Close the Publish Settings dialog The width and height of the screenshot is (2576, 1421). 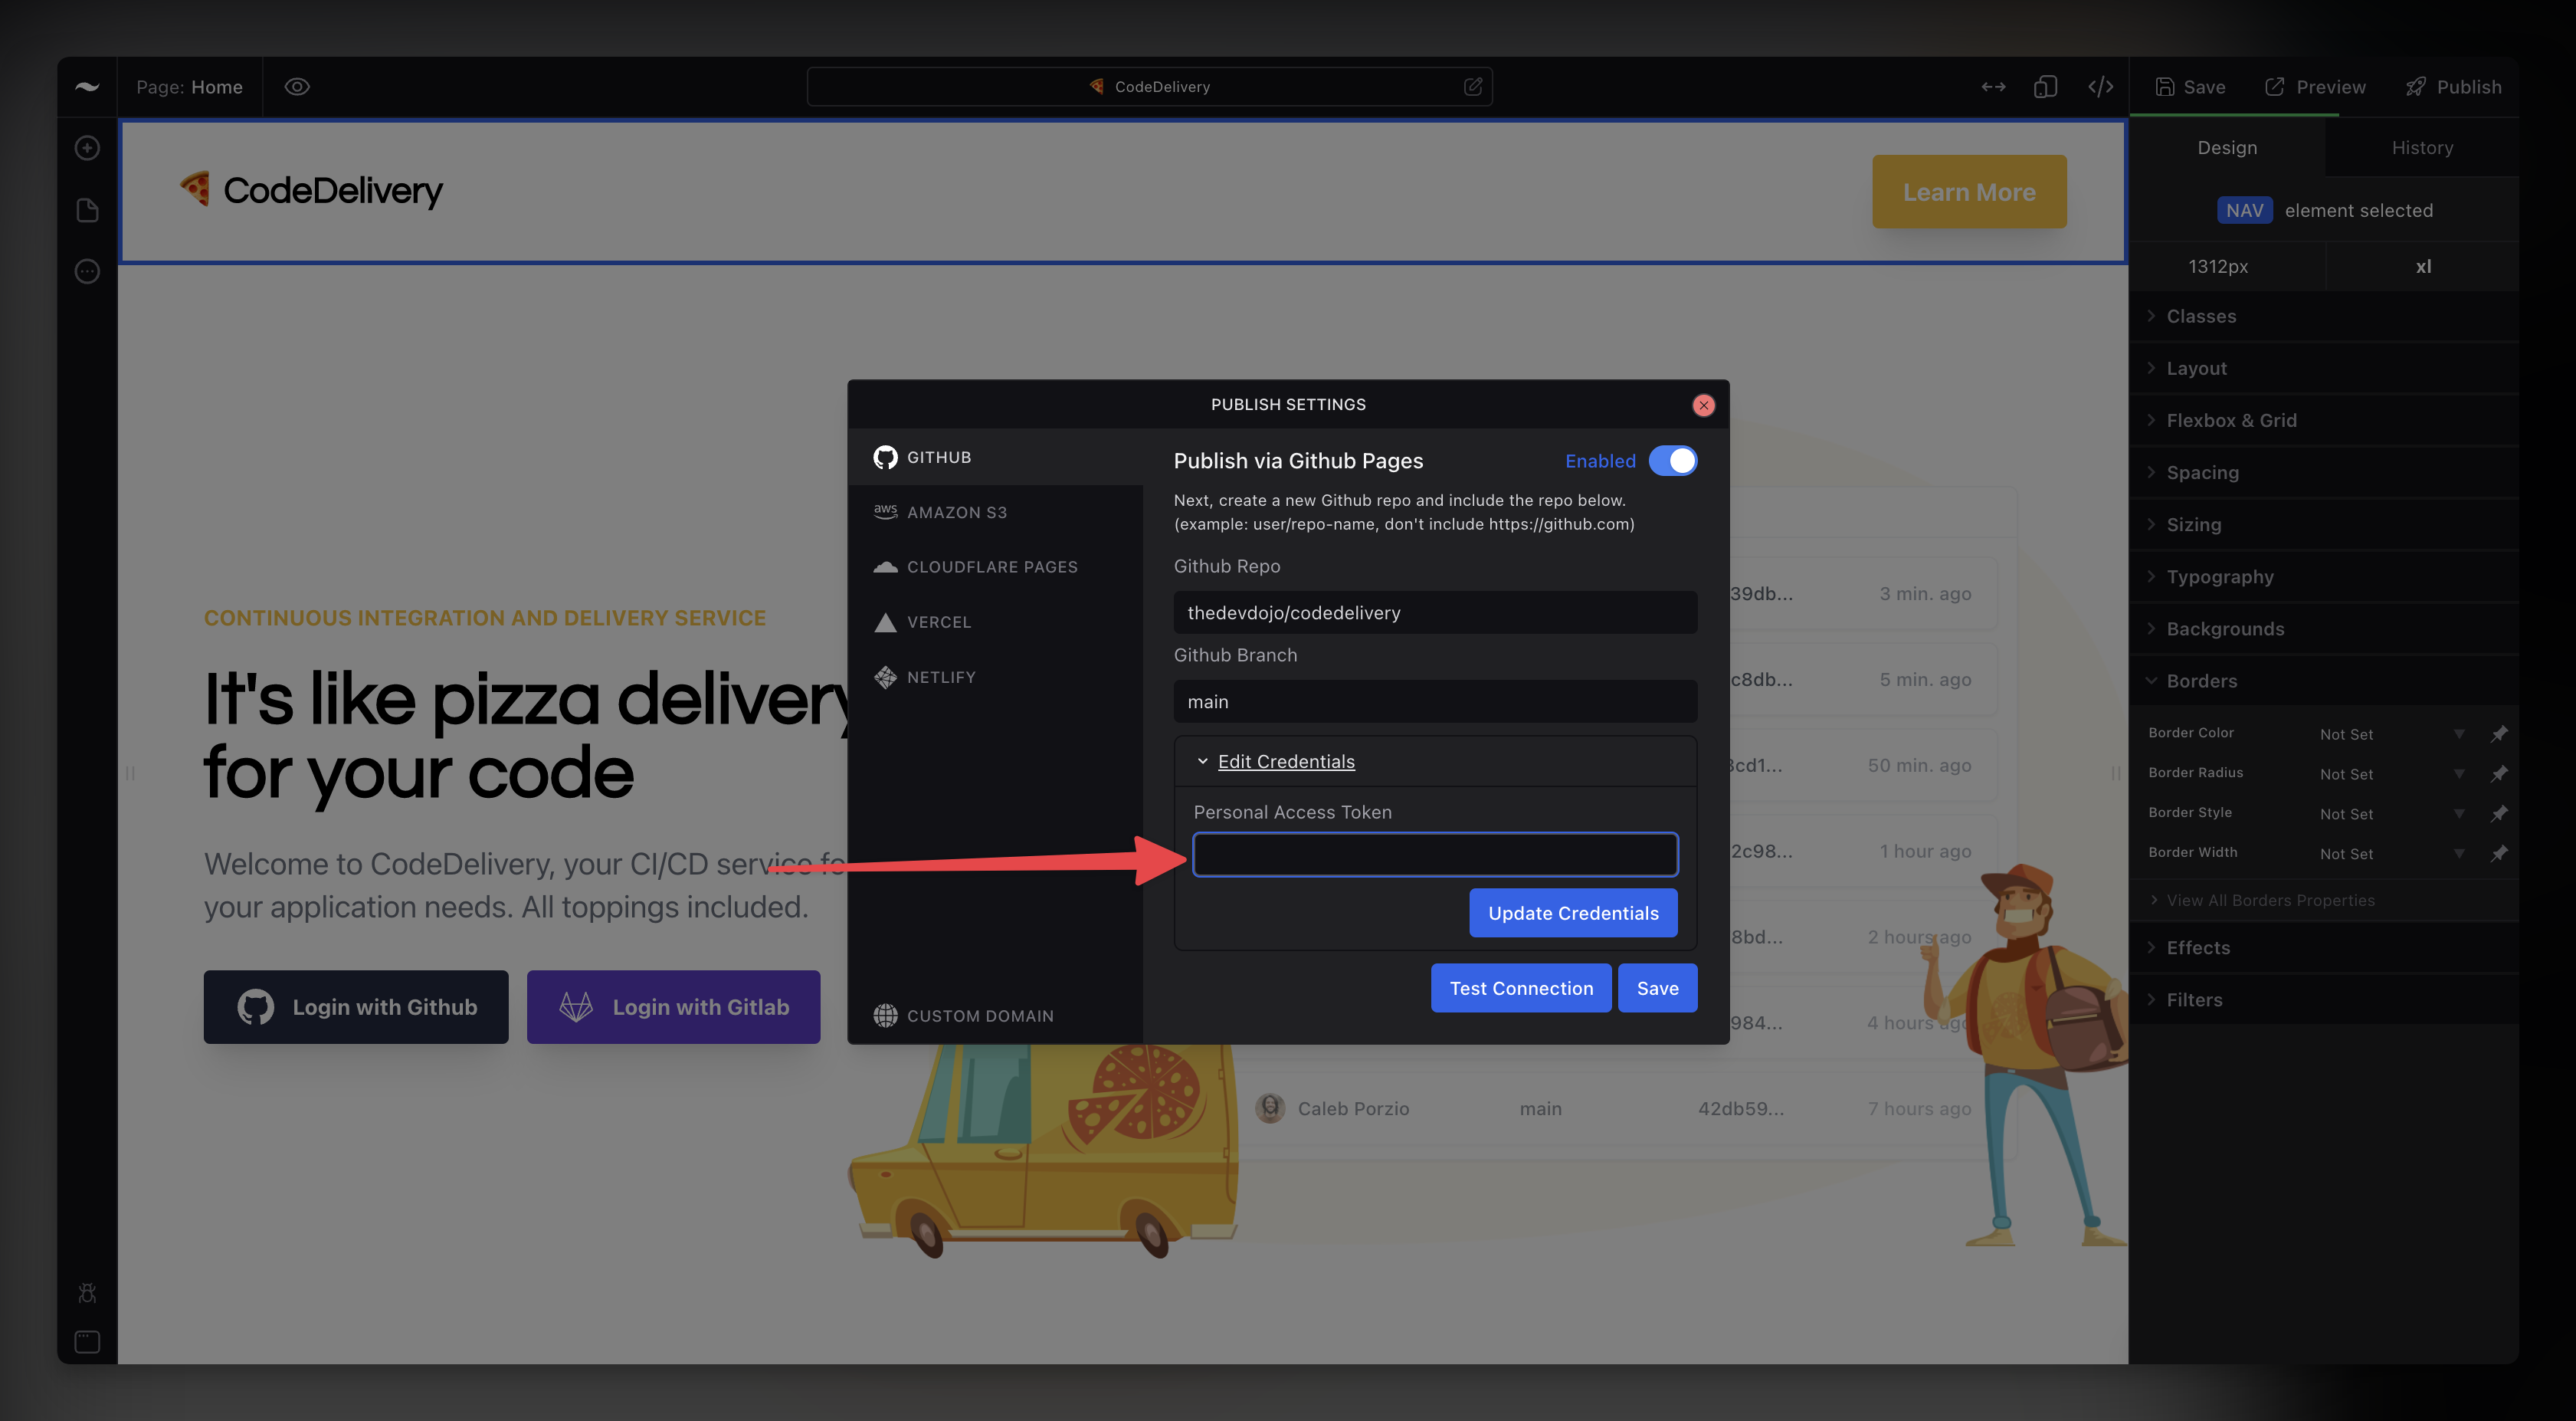(1703, 405)
